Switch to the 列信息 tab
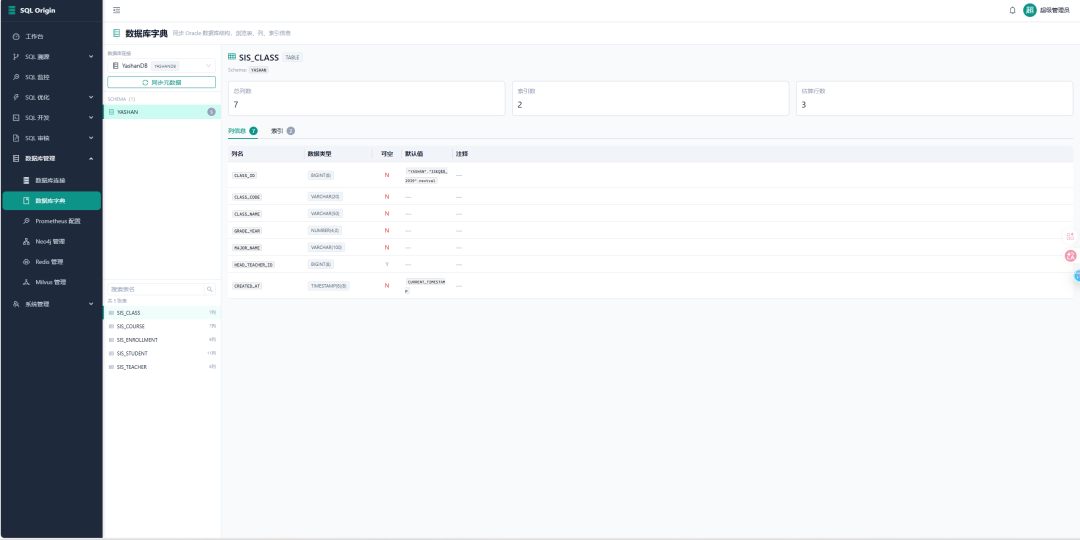The width and height of the screenshot is (1080, 540). (x=242, y=131)
